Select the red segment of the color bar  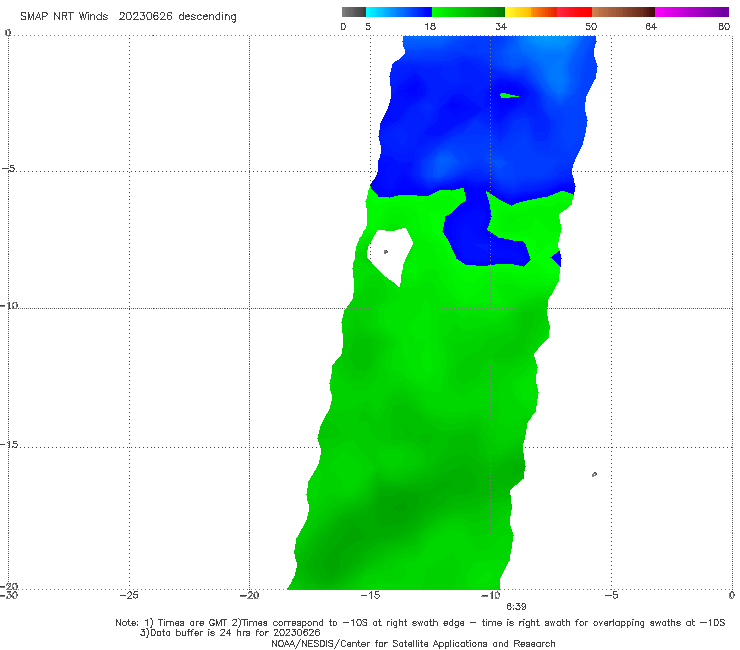[574, 12]
